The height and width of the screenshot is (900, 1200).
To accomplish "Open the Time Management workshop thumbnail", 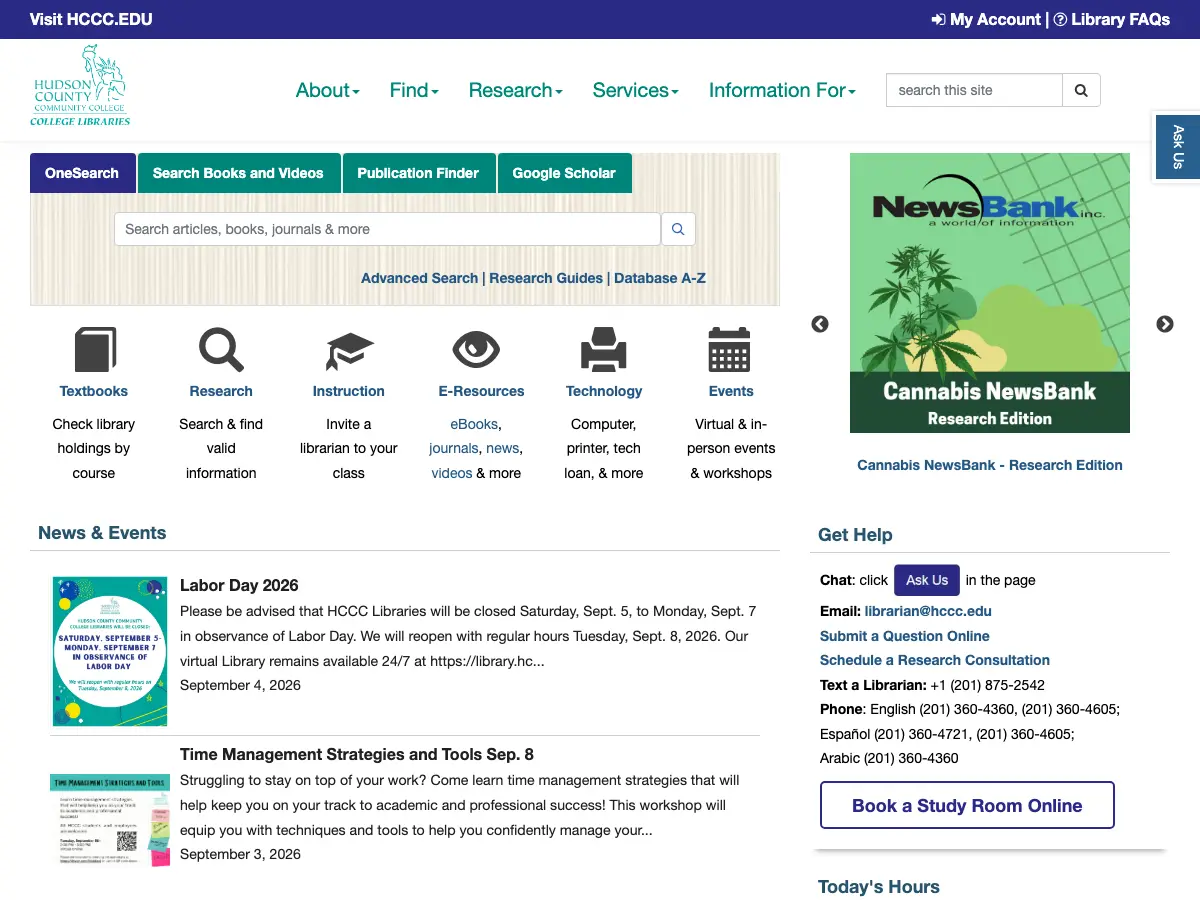I will (110, 820).
